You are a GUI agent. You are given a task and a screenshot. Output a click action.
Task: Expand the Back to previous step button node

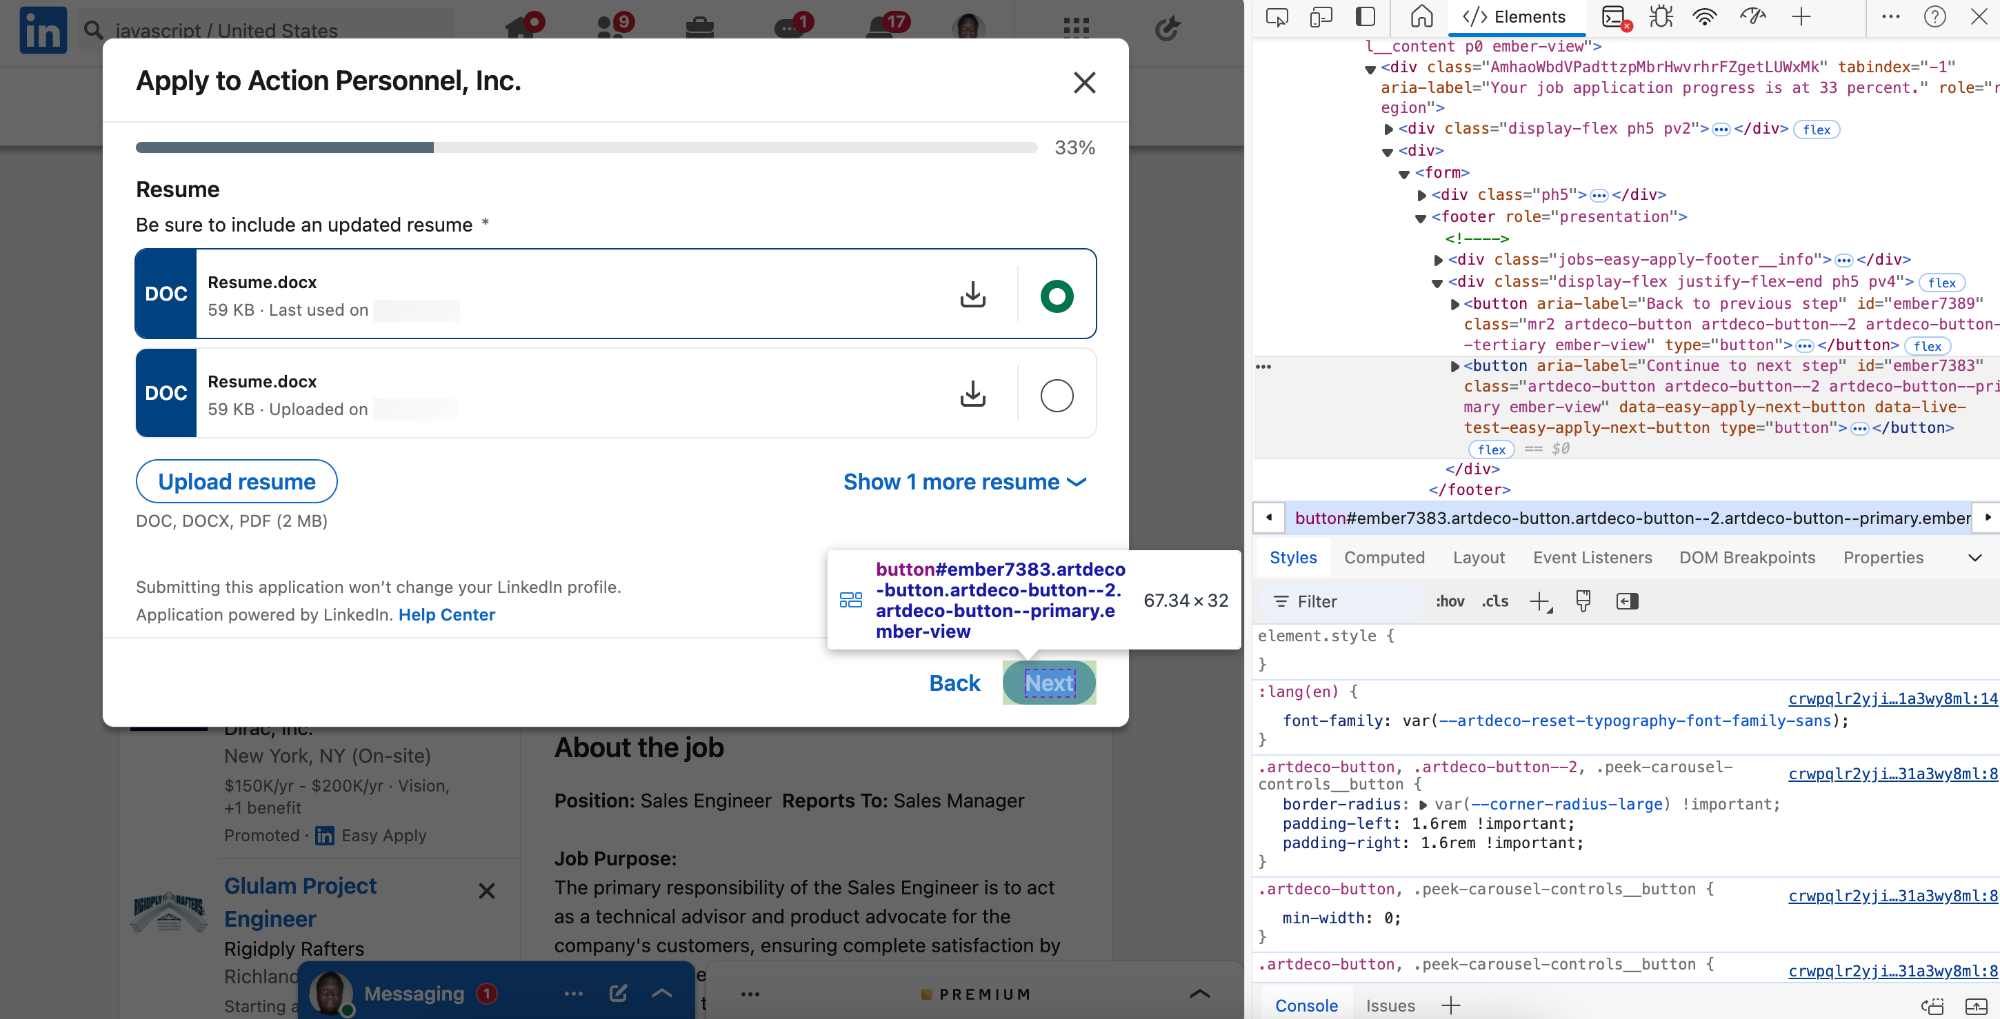[1455, 304]
